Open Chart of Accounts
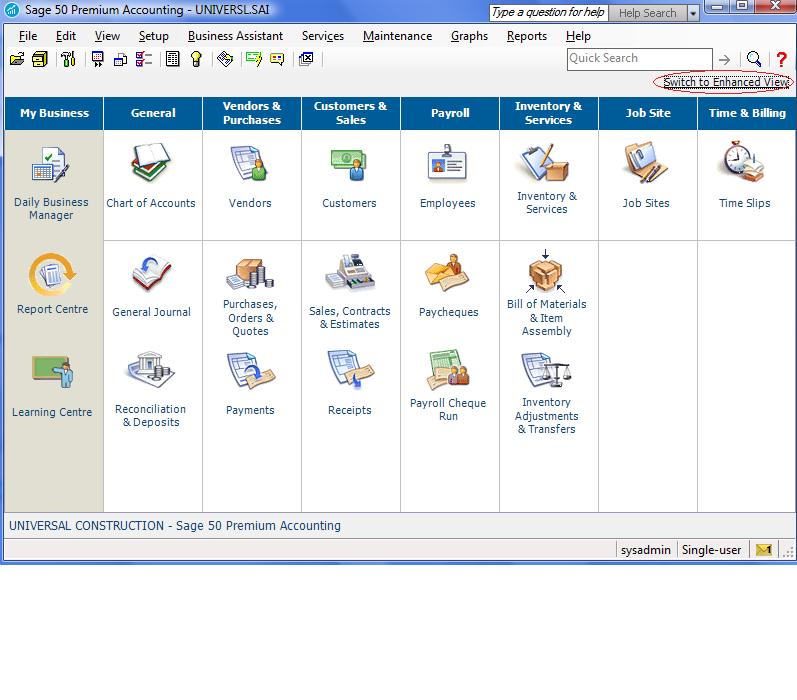 (x=150, y=176)
